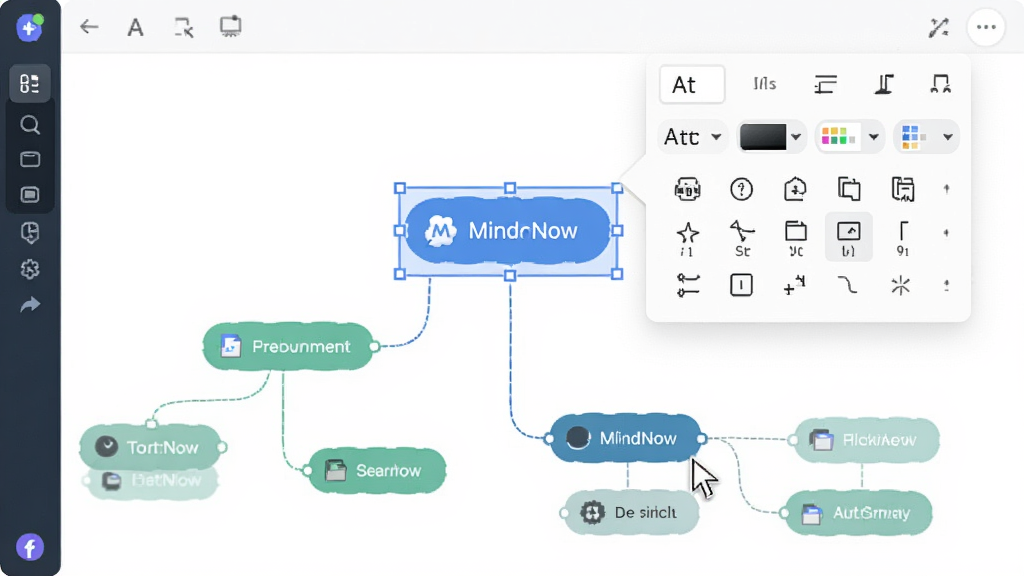Click the Facebook icon at sidebar bottom
Image resolution: width=1024 pixels, height=576 pixels.
30,547
